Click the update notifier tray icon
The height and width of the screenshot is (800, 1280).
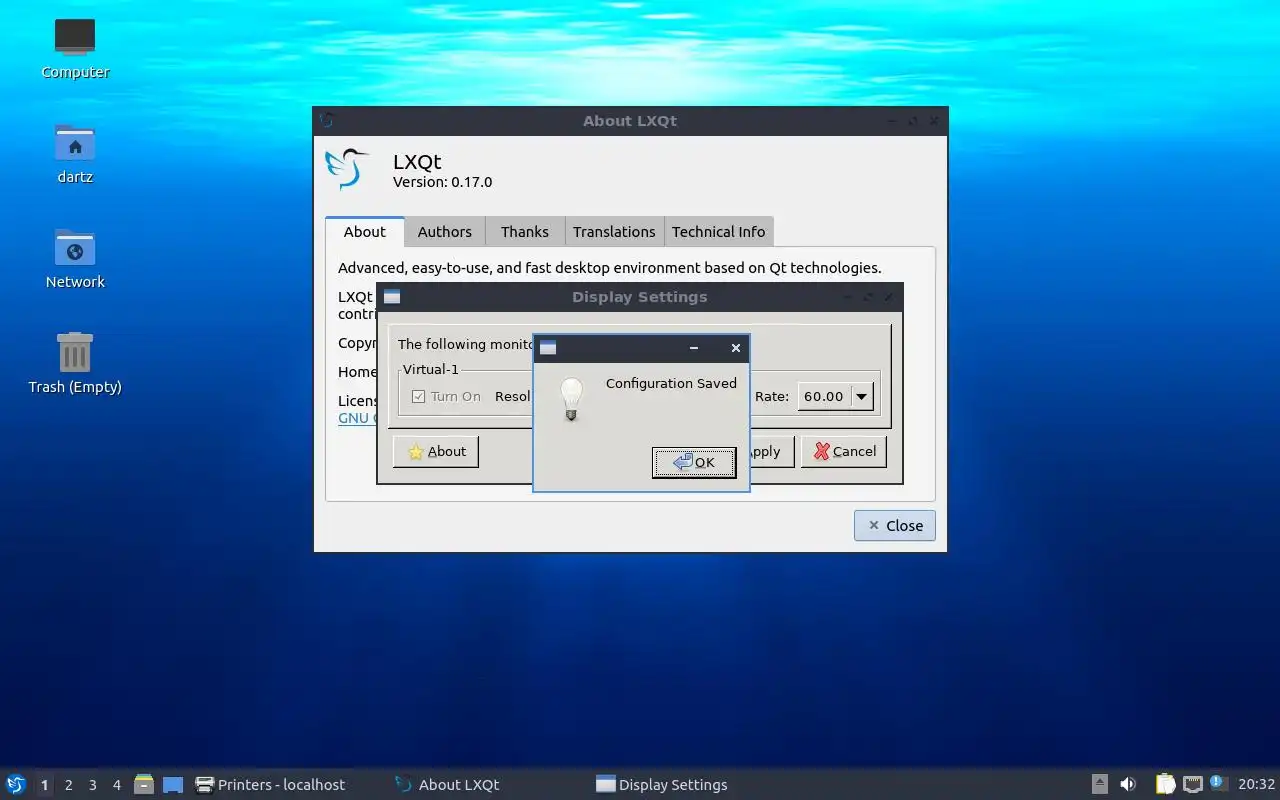1217,783
